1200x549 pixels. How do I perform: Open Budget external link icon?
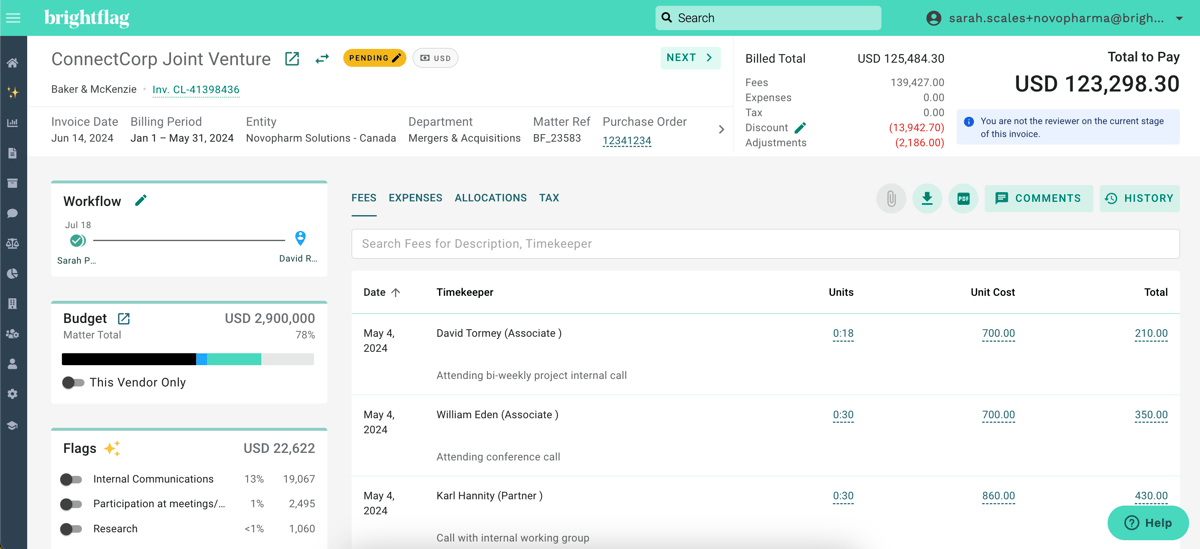coord(124,319)
